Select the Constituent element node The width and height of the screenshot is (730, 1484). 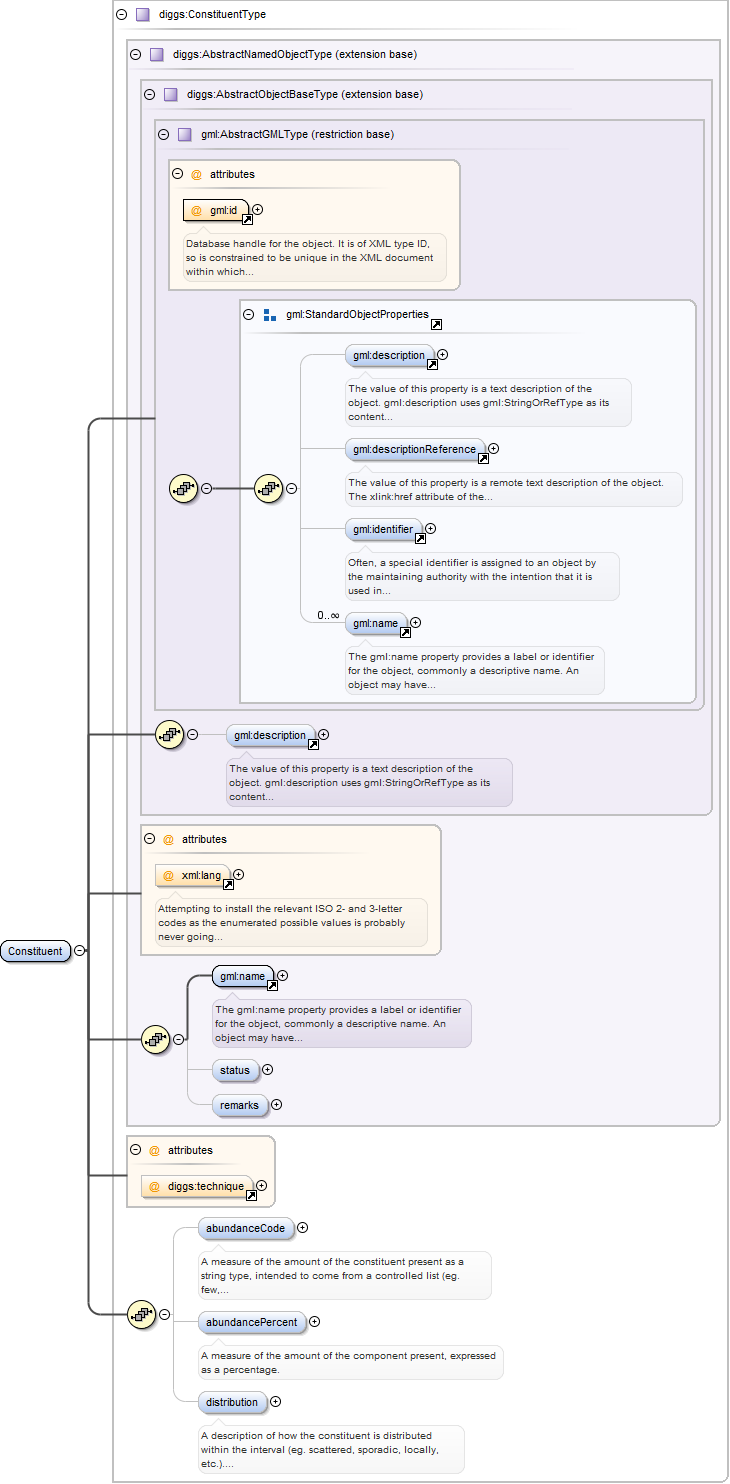point(36,951)
